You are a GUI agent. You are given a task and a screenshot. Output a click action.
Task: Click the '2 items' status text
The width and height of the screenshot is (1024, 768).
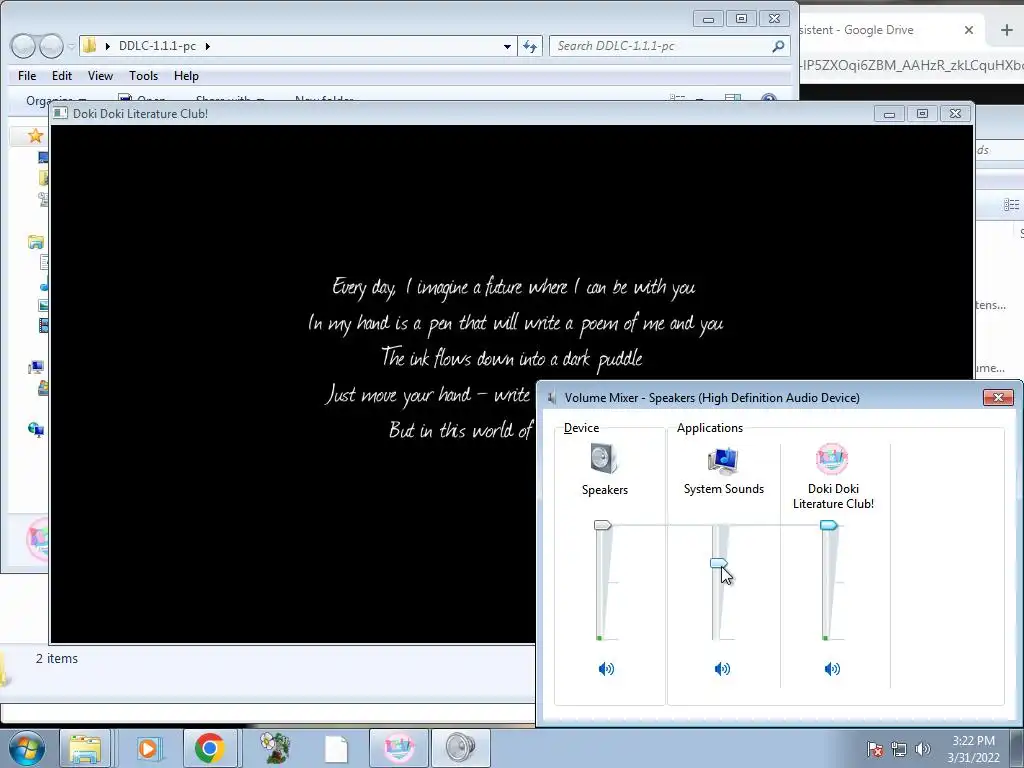pyautogui.click(x=57, y=658)
